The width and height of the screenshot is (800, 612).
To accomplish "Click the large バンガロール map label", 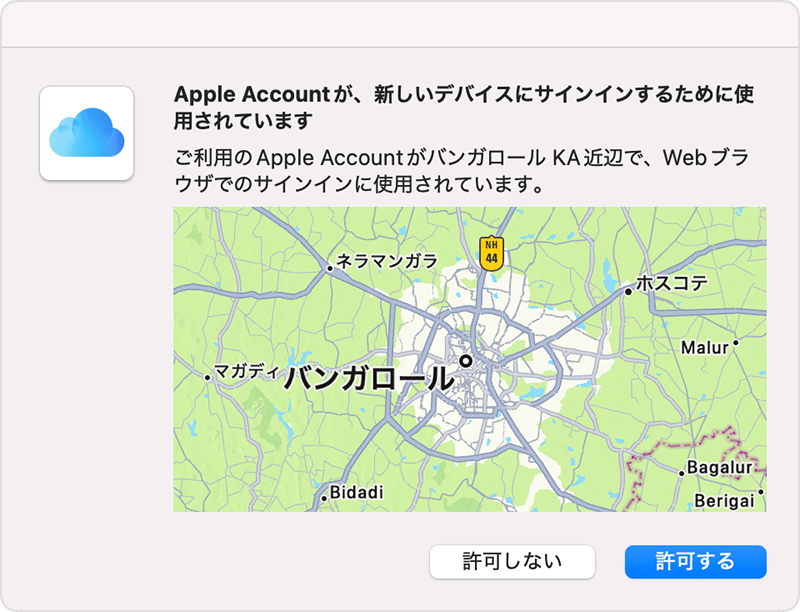I will point(368,378).
